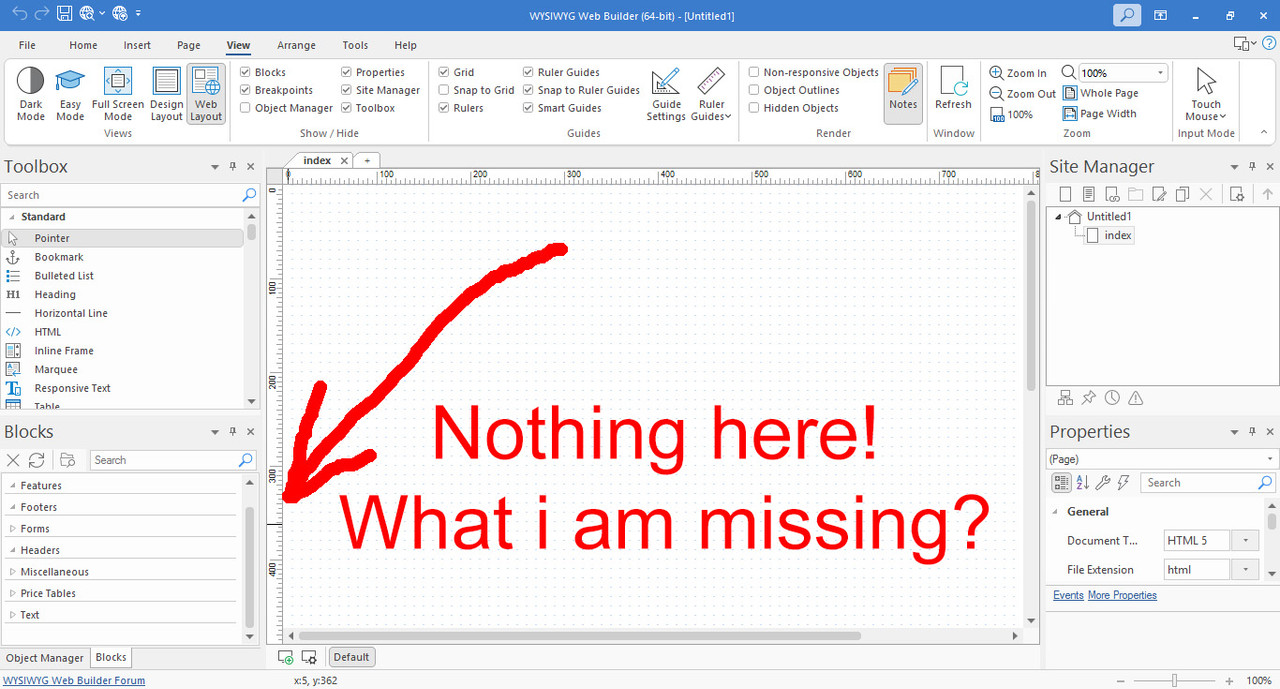Viewport: 1280px width, 689px height.
Task: Show events lightning icon in Properties
Action: (1124, 483)
